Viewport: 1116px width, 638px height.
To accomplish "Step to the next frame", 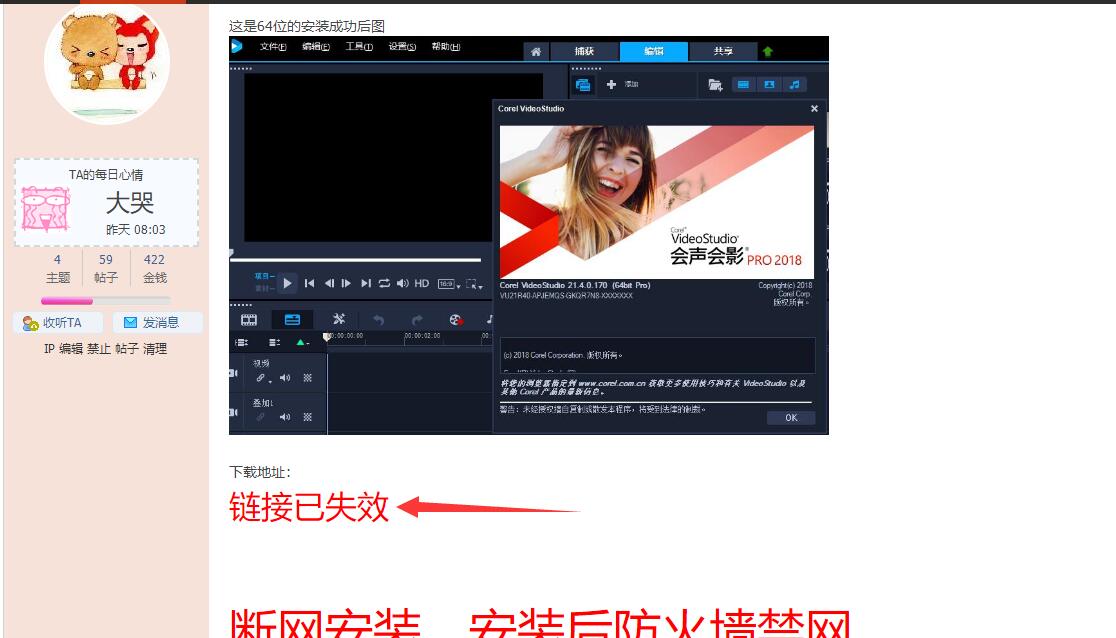I will click(x=347, y=283).
